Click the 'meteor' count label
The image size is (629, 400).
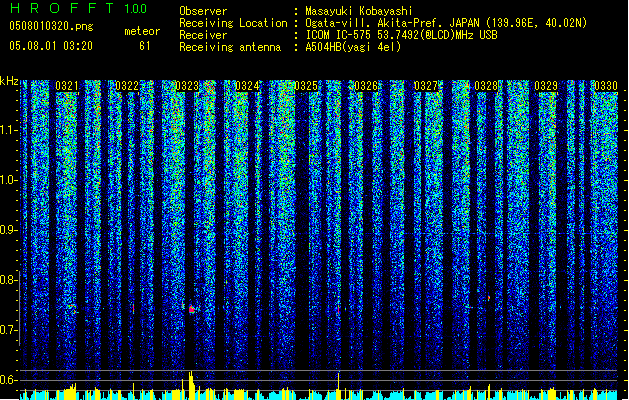click(142, 31)
